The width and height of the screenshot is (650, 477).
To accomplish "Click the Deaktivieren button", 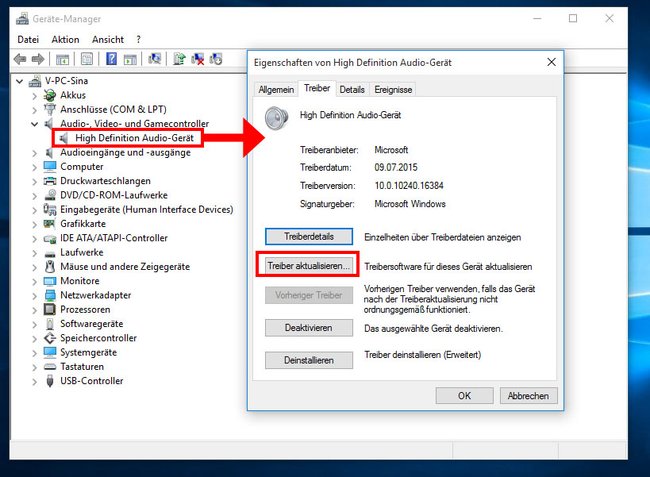I will (x=309, y=328).
